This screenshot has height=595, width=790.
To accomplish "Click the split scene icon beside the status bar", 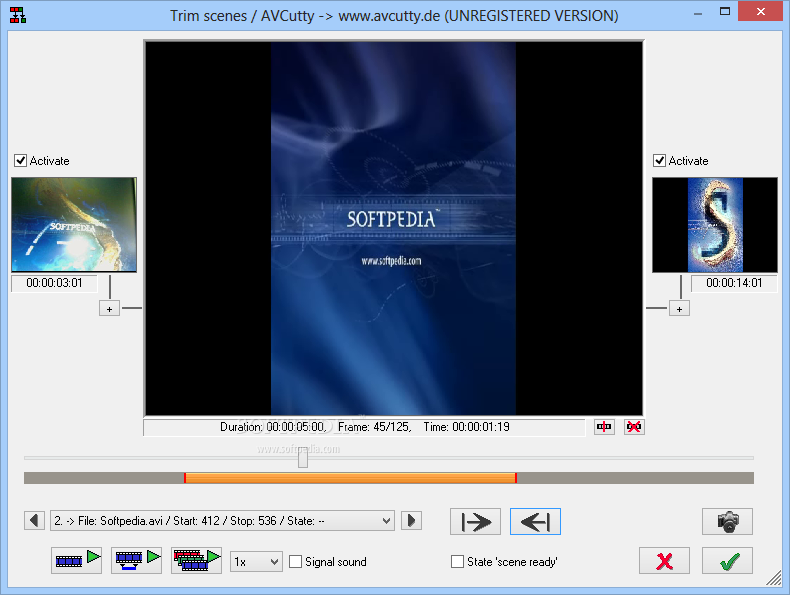I will click(604, 427).
